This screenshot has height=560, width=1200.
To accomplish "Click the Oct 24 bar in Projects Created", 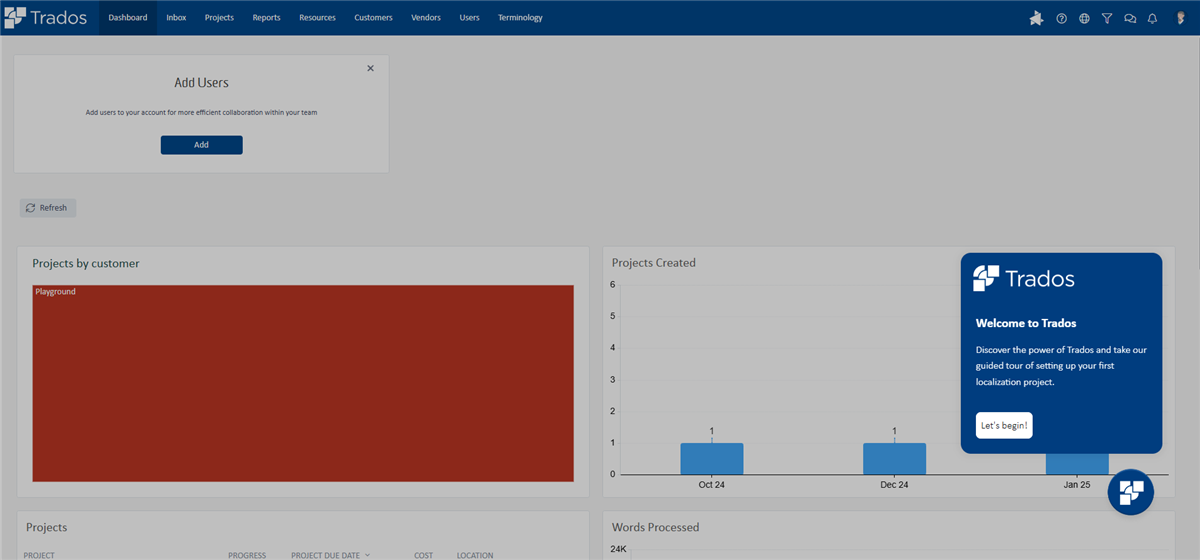I will tap(712, 458).
